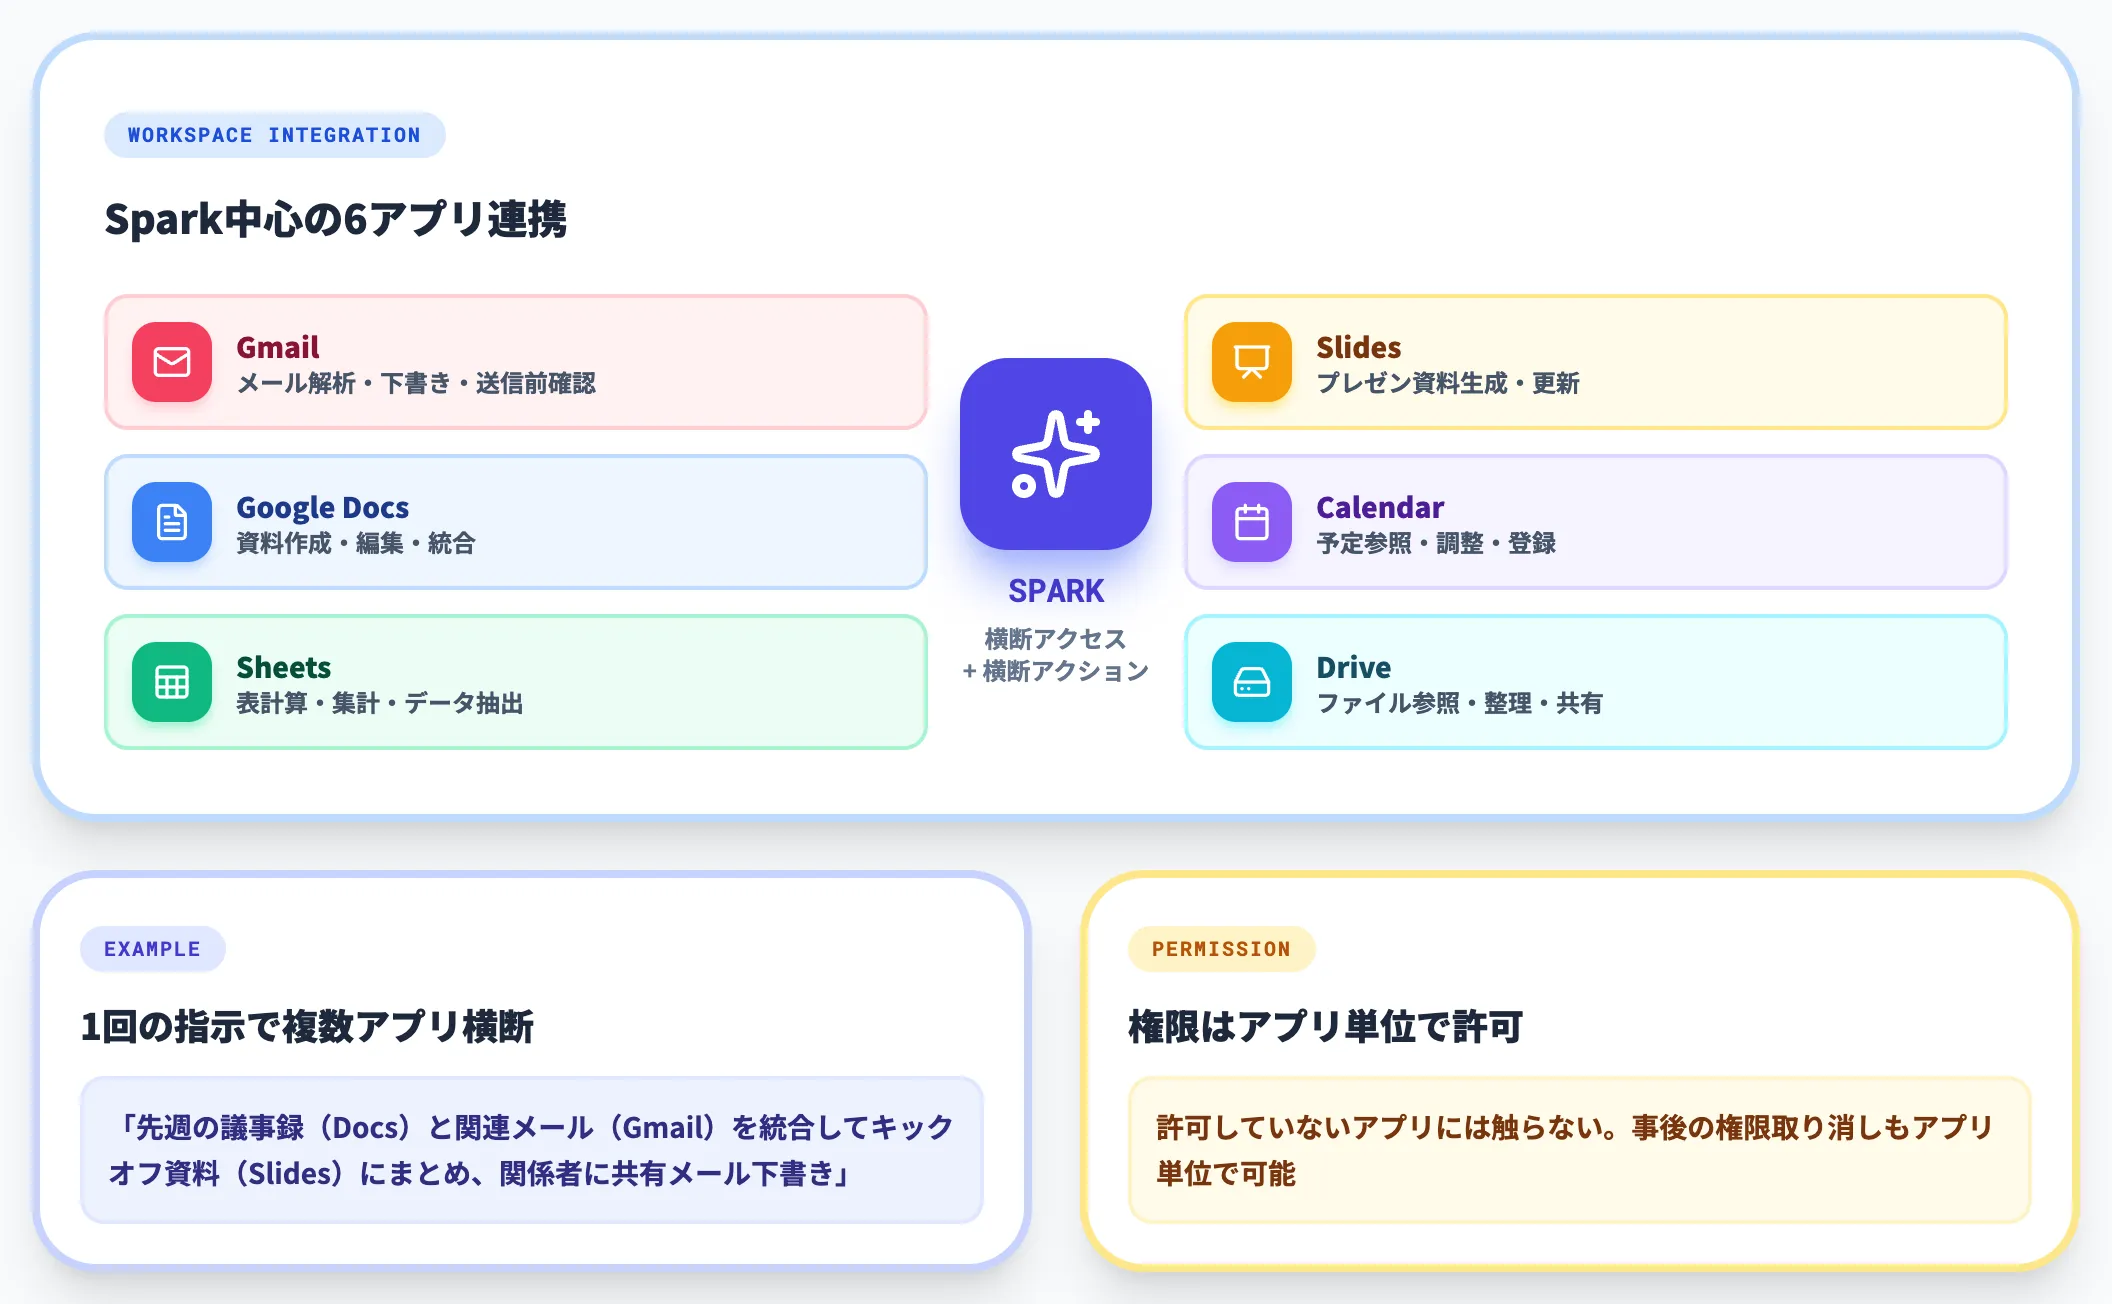The height and width of the screenshot is (1304, 2112).
Task: Click Slides description 'プレゼン資料生成・更新'
Action: [1448, 383]
